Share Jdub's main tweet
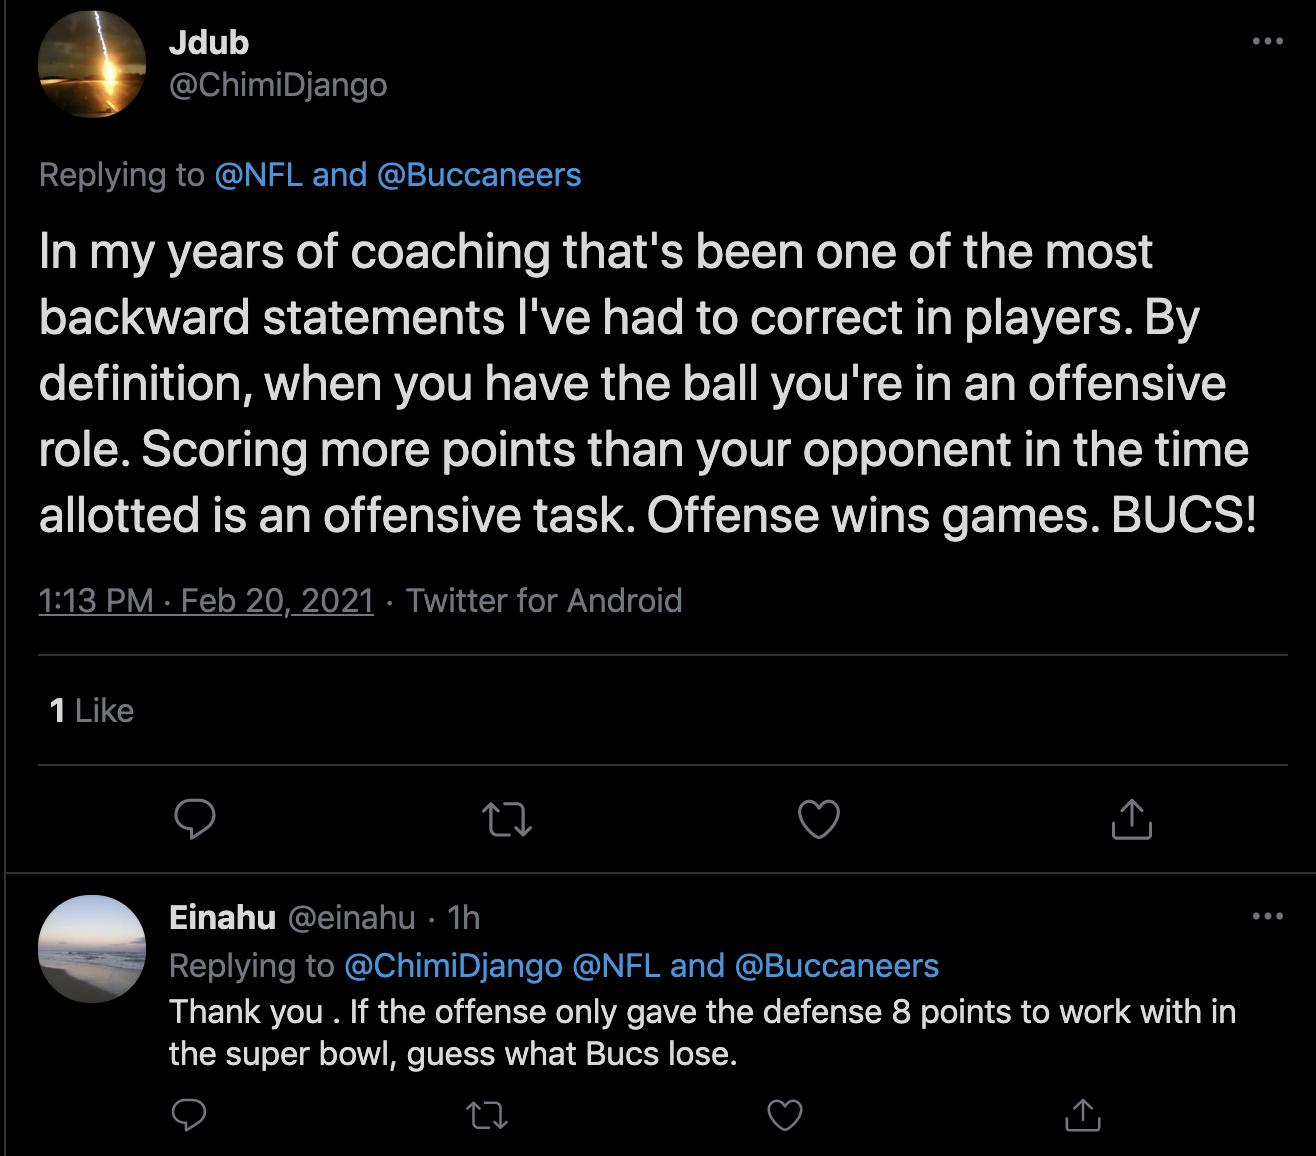The height and width of the screenshot is (1156, 1316). click(1131, 819)
